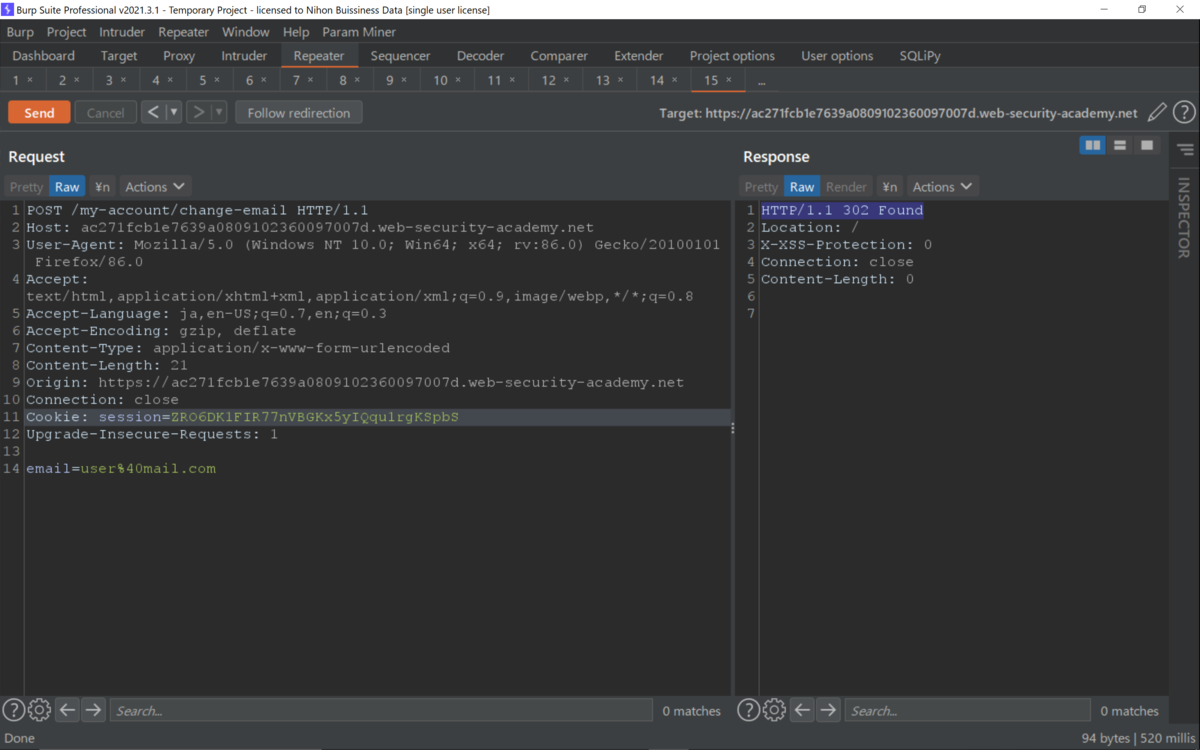Switch response view to Render
Viewport: 1200px width, 750px height.
point(846,187)
